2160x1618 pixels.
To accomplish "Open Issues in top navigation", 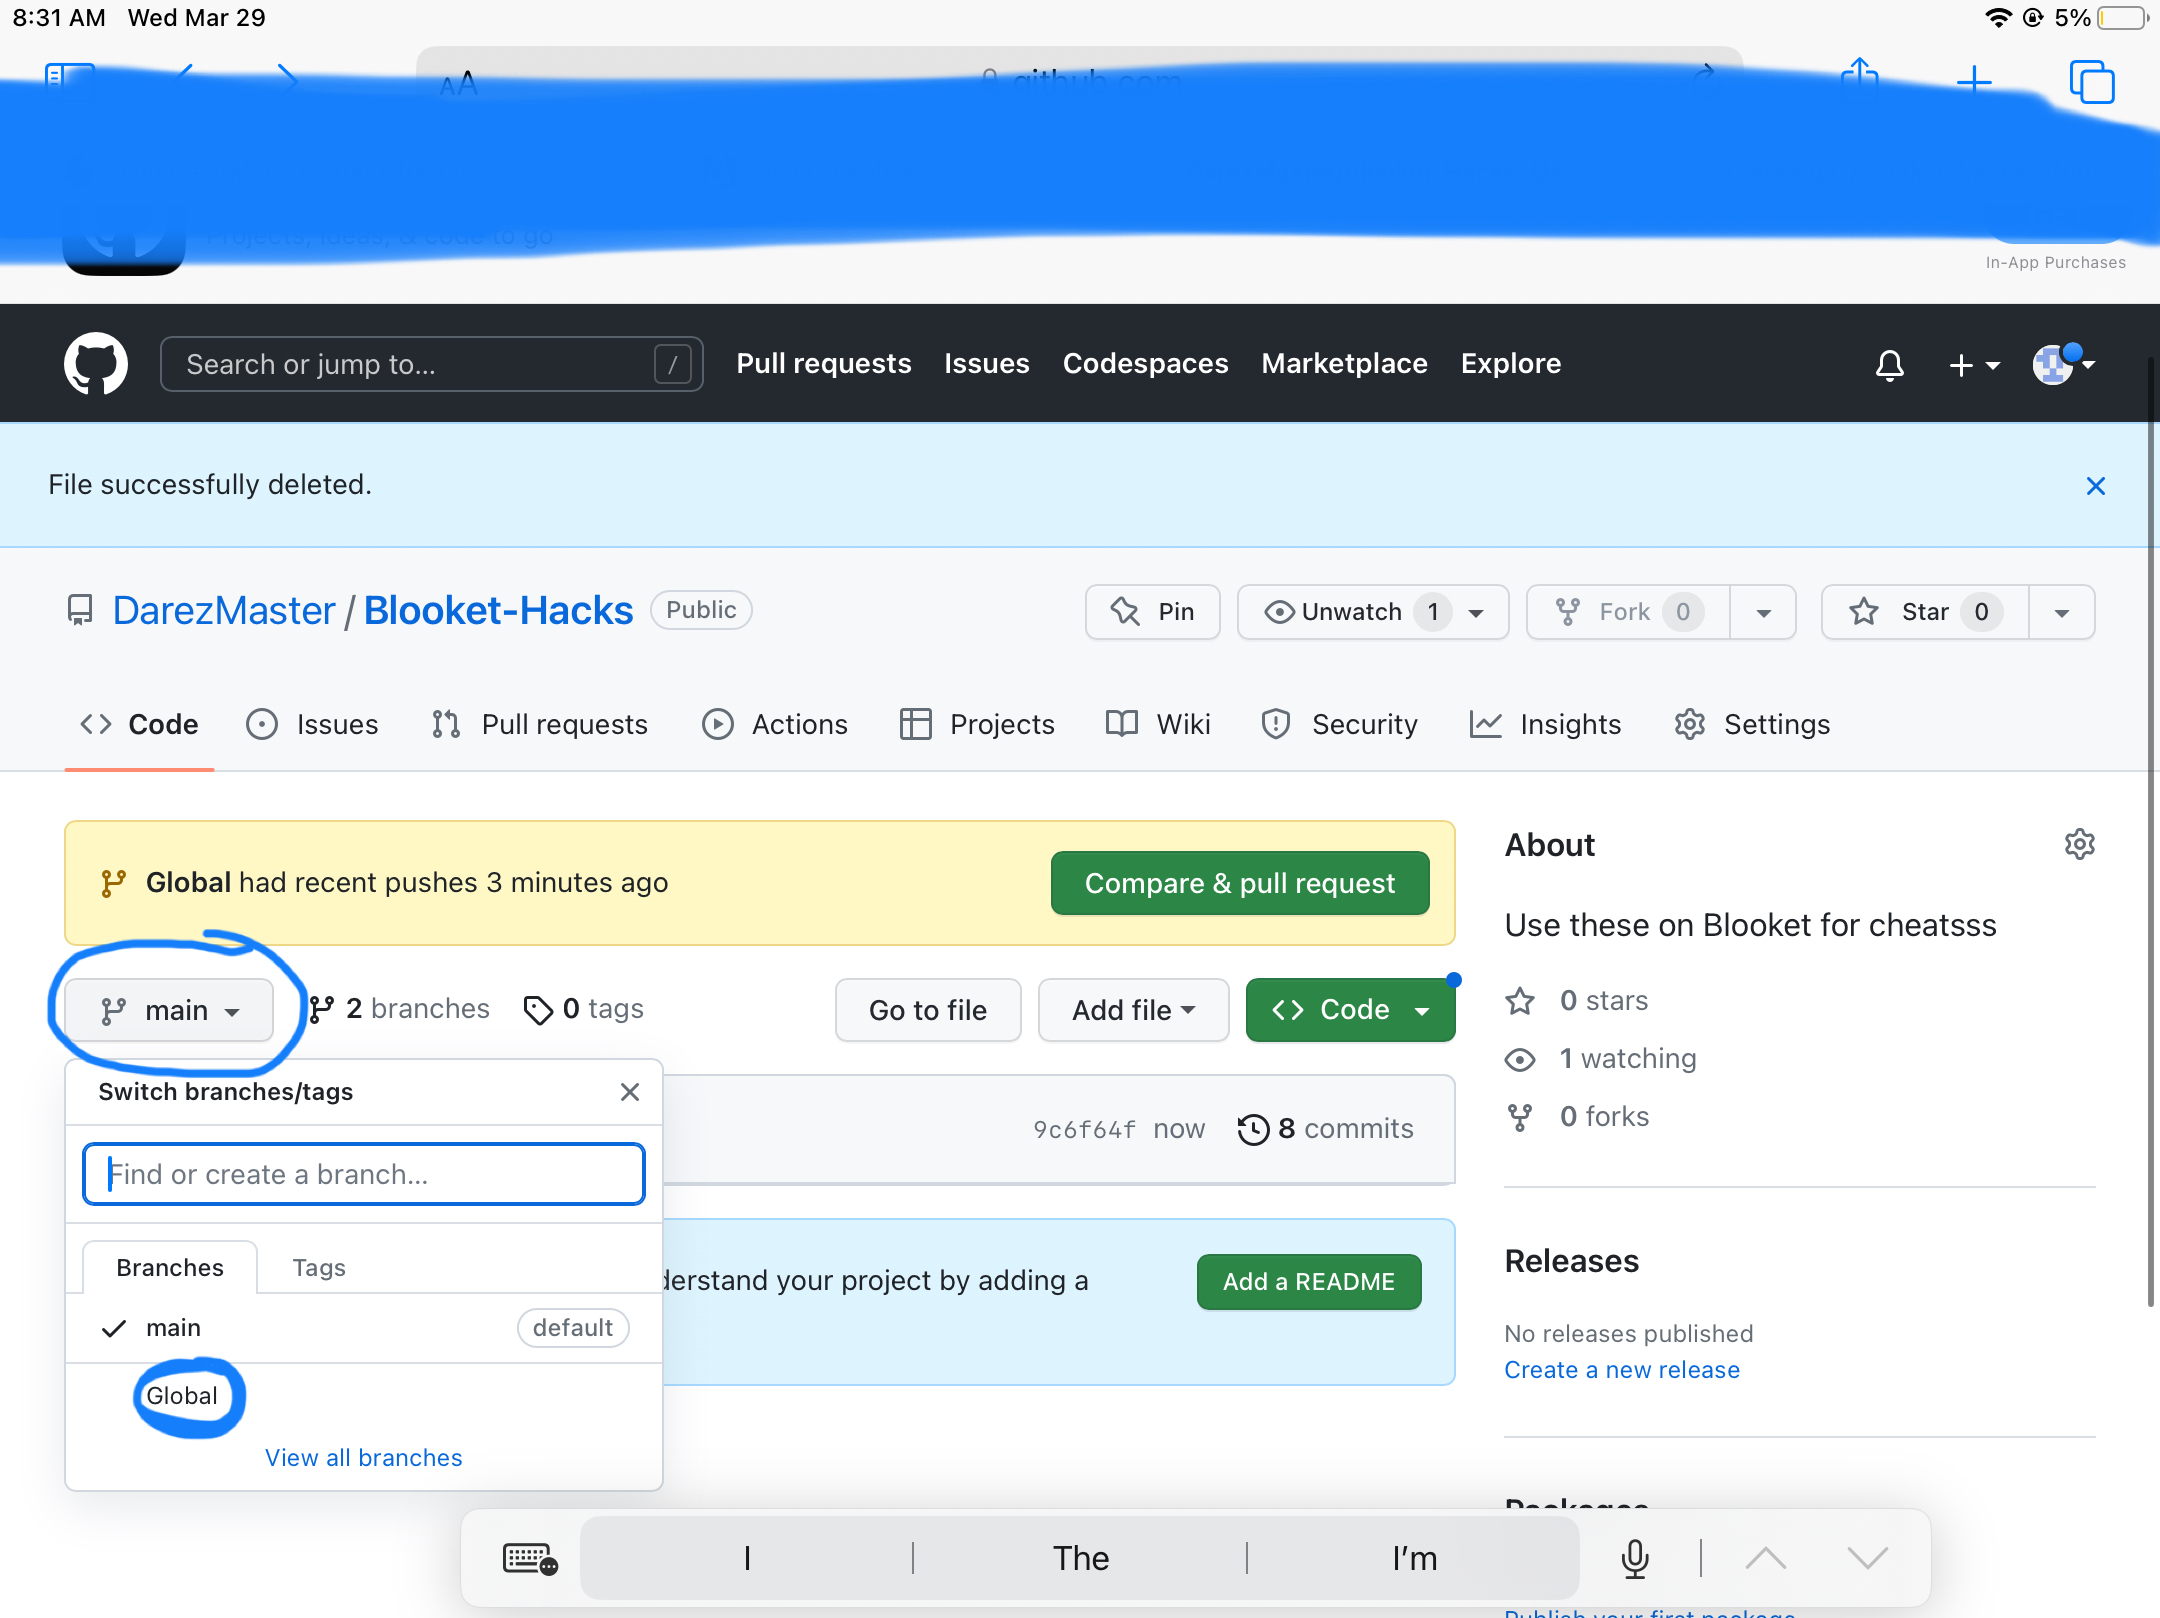I will (x=987, y=363).
